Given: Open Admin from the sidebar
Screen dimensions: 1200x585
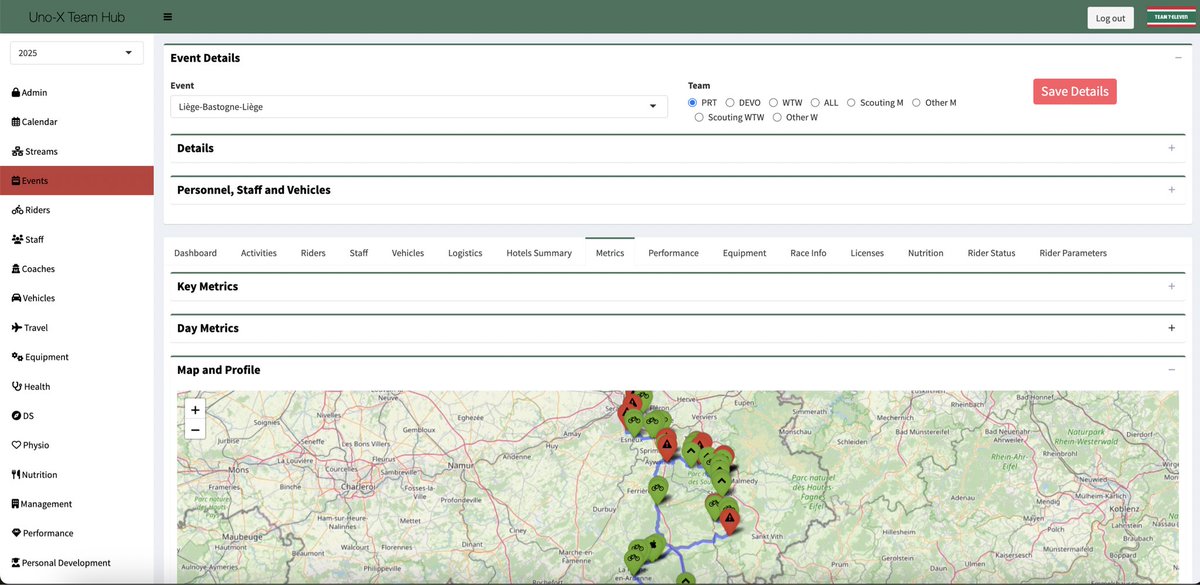Looking at the screenshot, I should pos(29,93).
